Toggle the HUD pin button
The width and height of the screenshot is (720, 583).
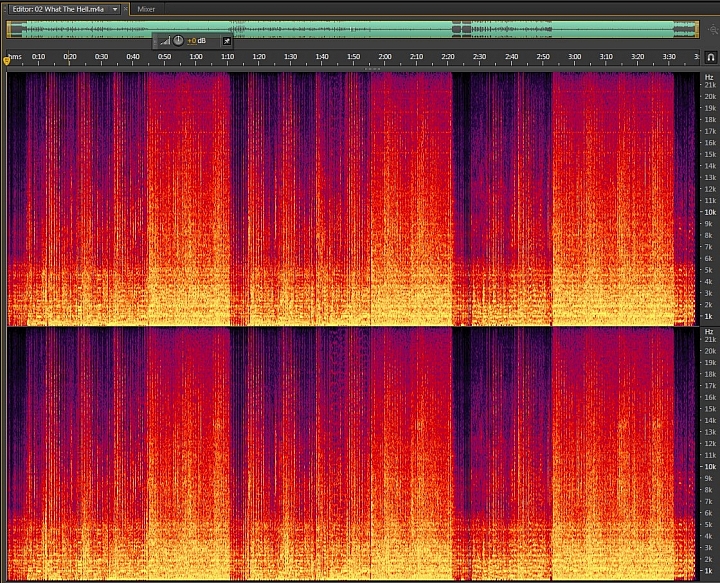pos(226,41)
